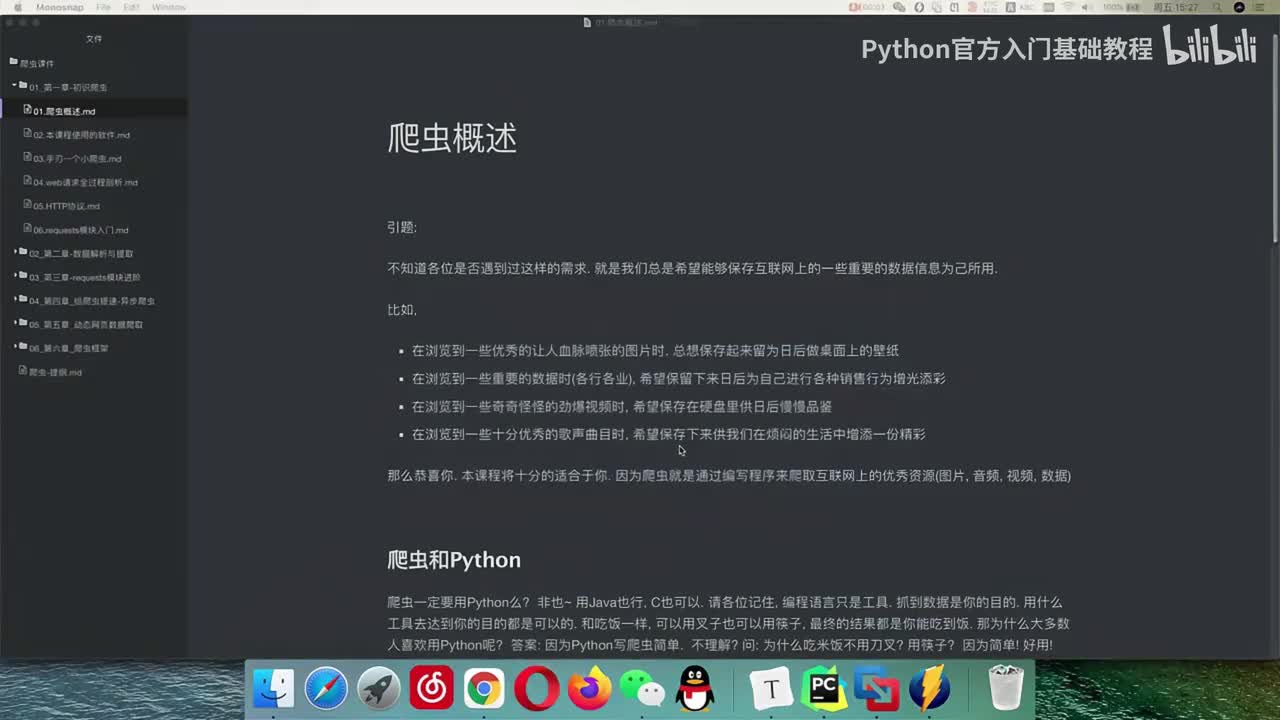Click the battery 100% indicator
This screenshot has width=1280, height=720.
1121,7
